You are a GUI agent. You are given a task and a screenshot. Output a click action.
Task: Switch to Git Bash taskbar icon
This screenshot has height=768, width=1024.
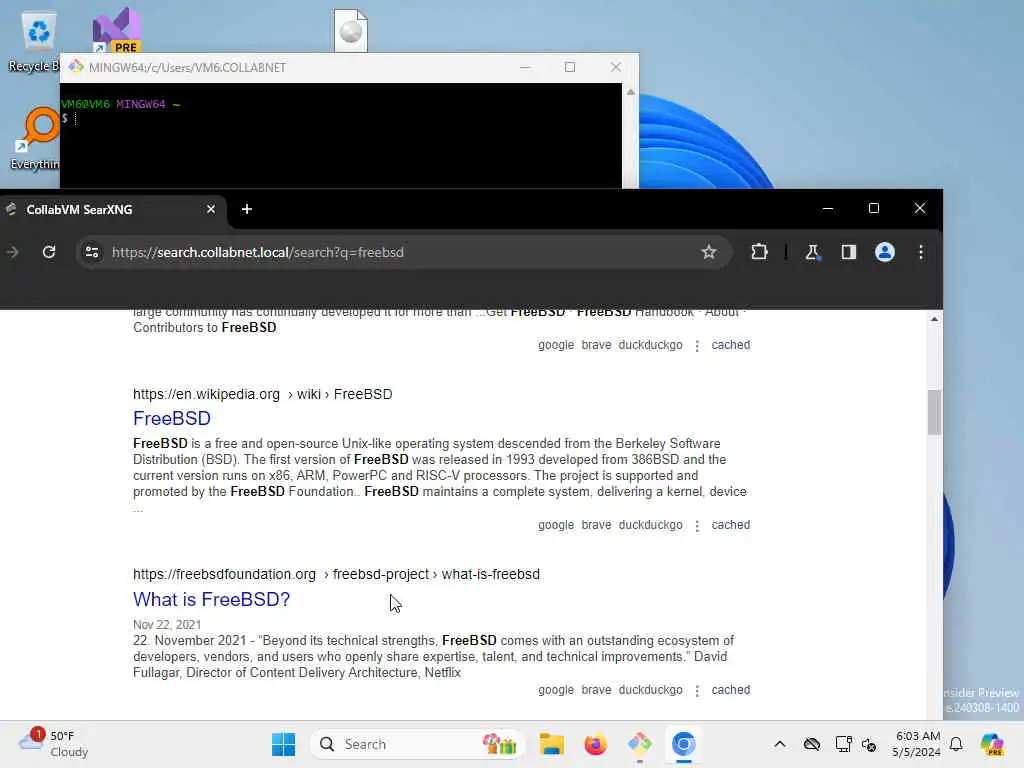click(639, 744)
